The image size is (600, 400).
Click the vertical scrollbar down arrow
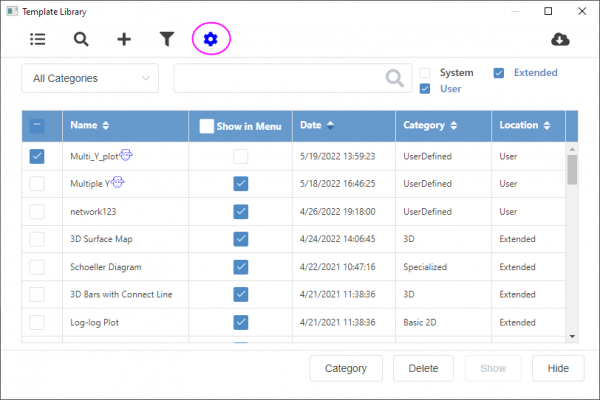point(572,337)
